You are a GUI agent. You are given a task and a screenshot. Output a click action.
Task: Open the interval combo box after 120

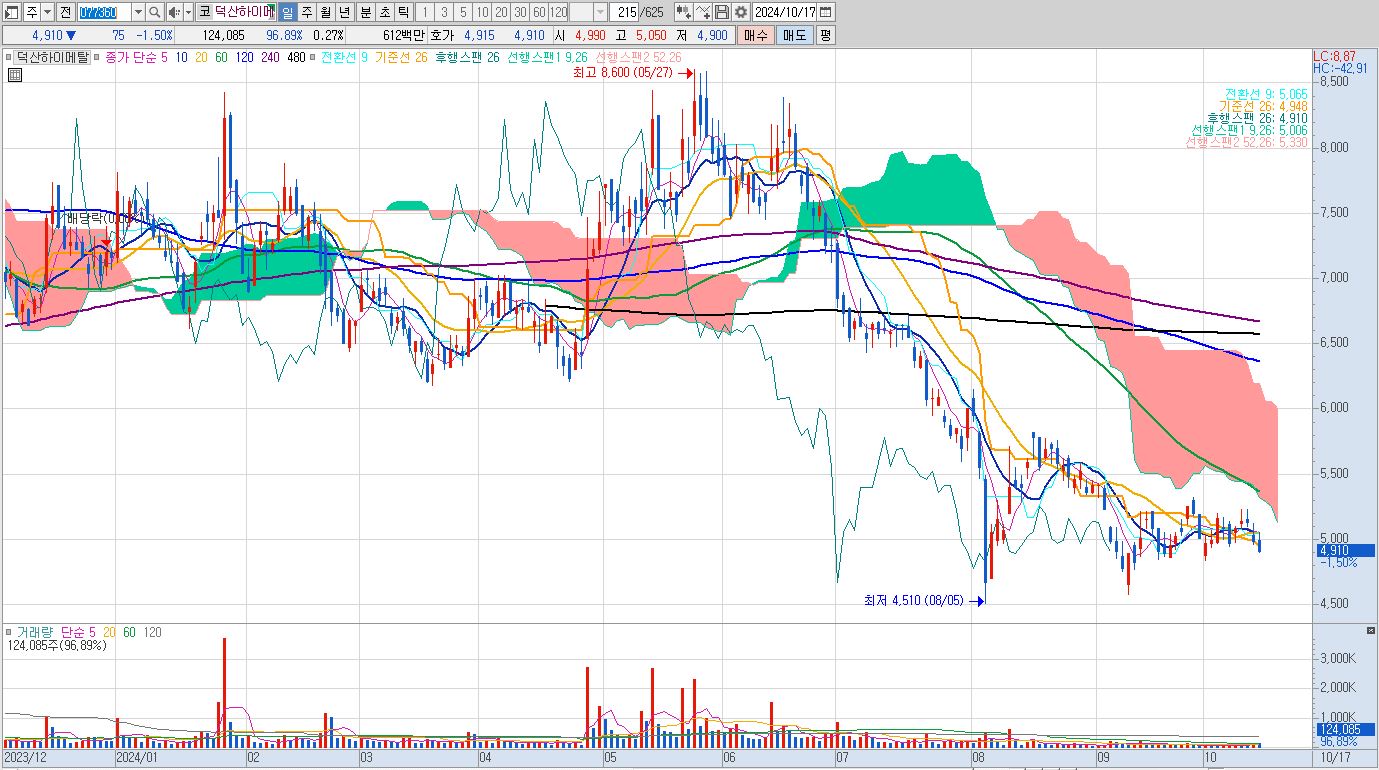600,12
